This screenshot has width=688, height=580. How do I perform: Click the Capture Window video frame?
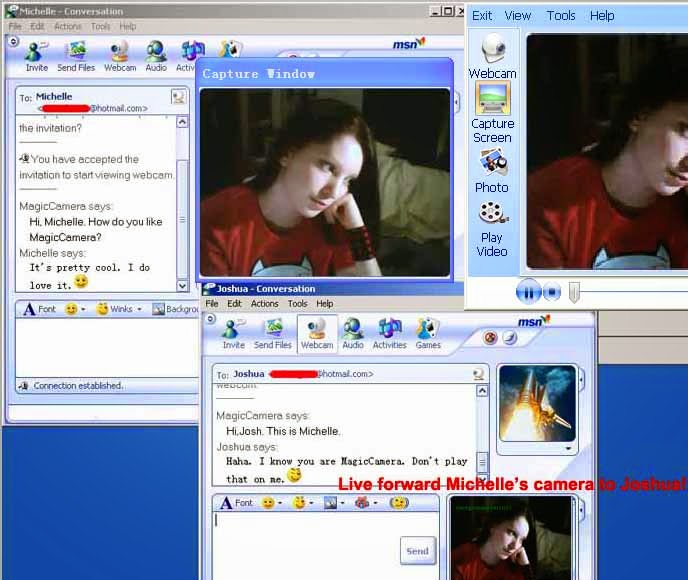[x=325, y=182]
